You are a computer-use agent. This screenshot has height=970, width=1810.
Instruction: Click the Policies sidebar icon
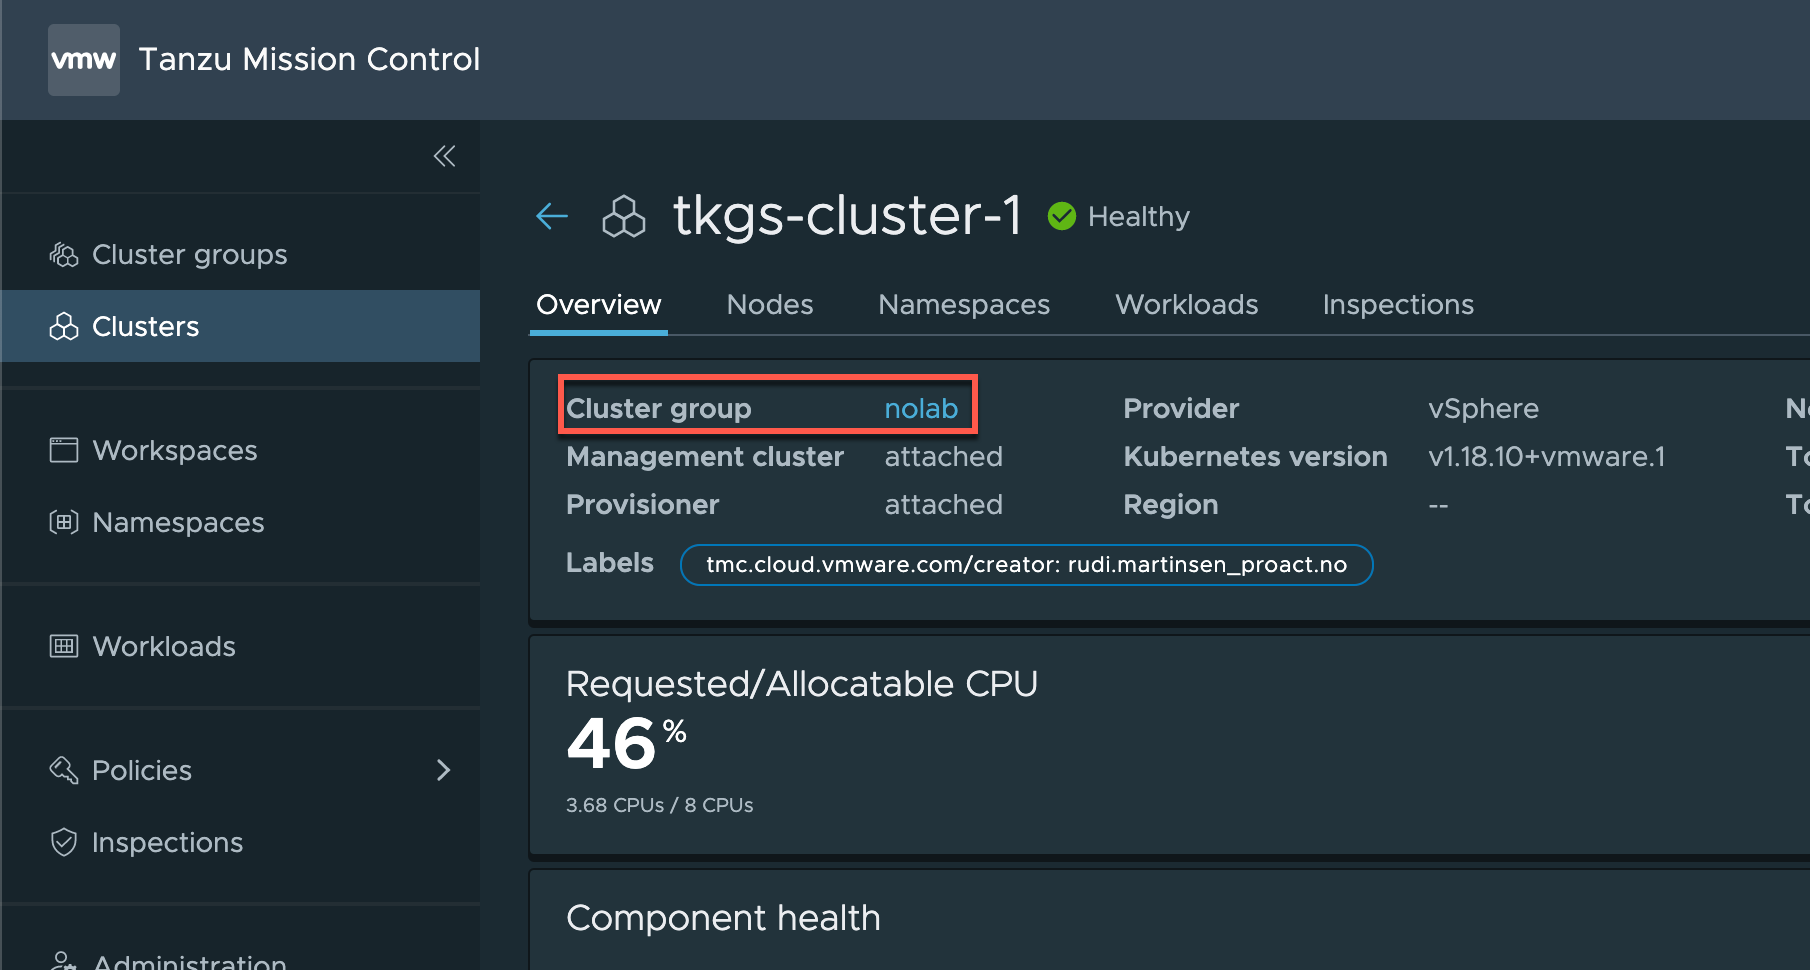pyautogui.click(x=64, y=770)
